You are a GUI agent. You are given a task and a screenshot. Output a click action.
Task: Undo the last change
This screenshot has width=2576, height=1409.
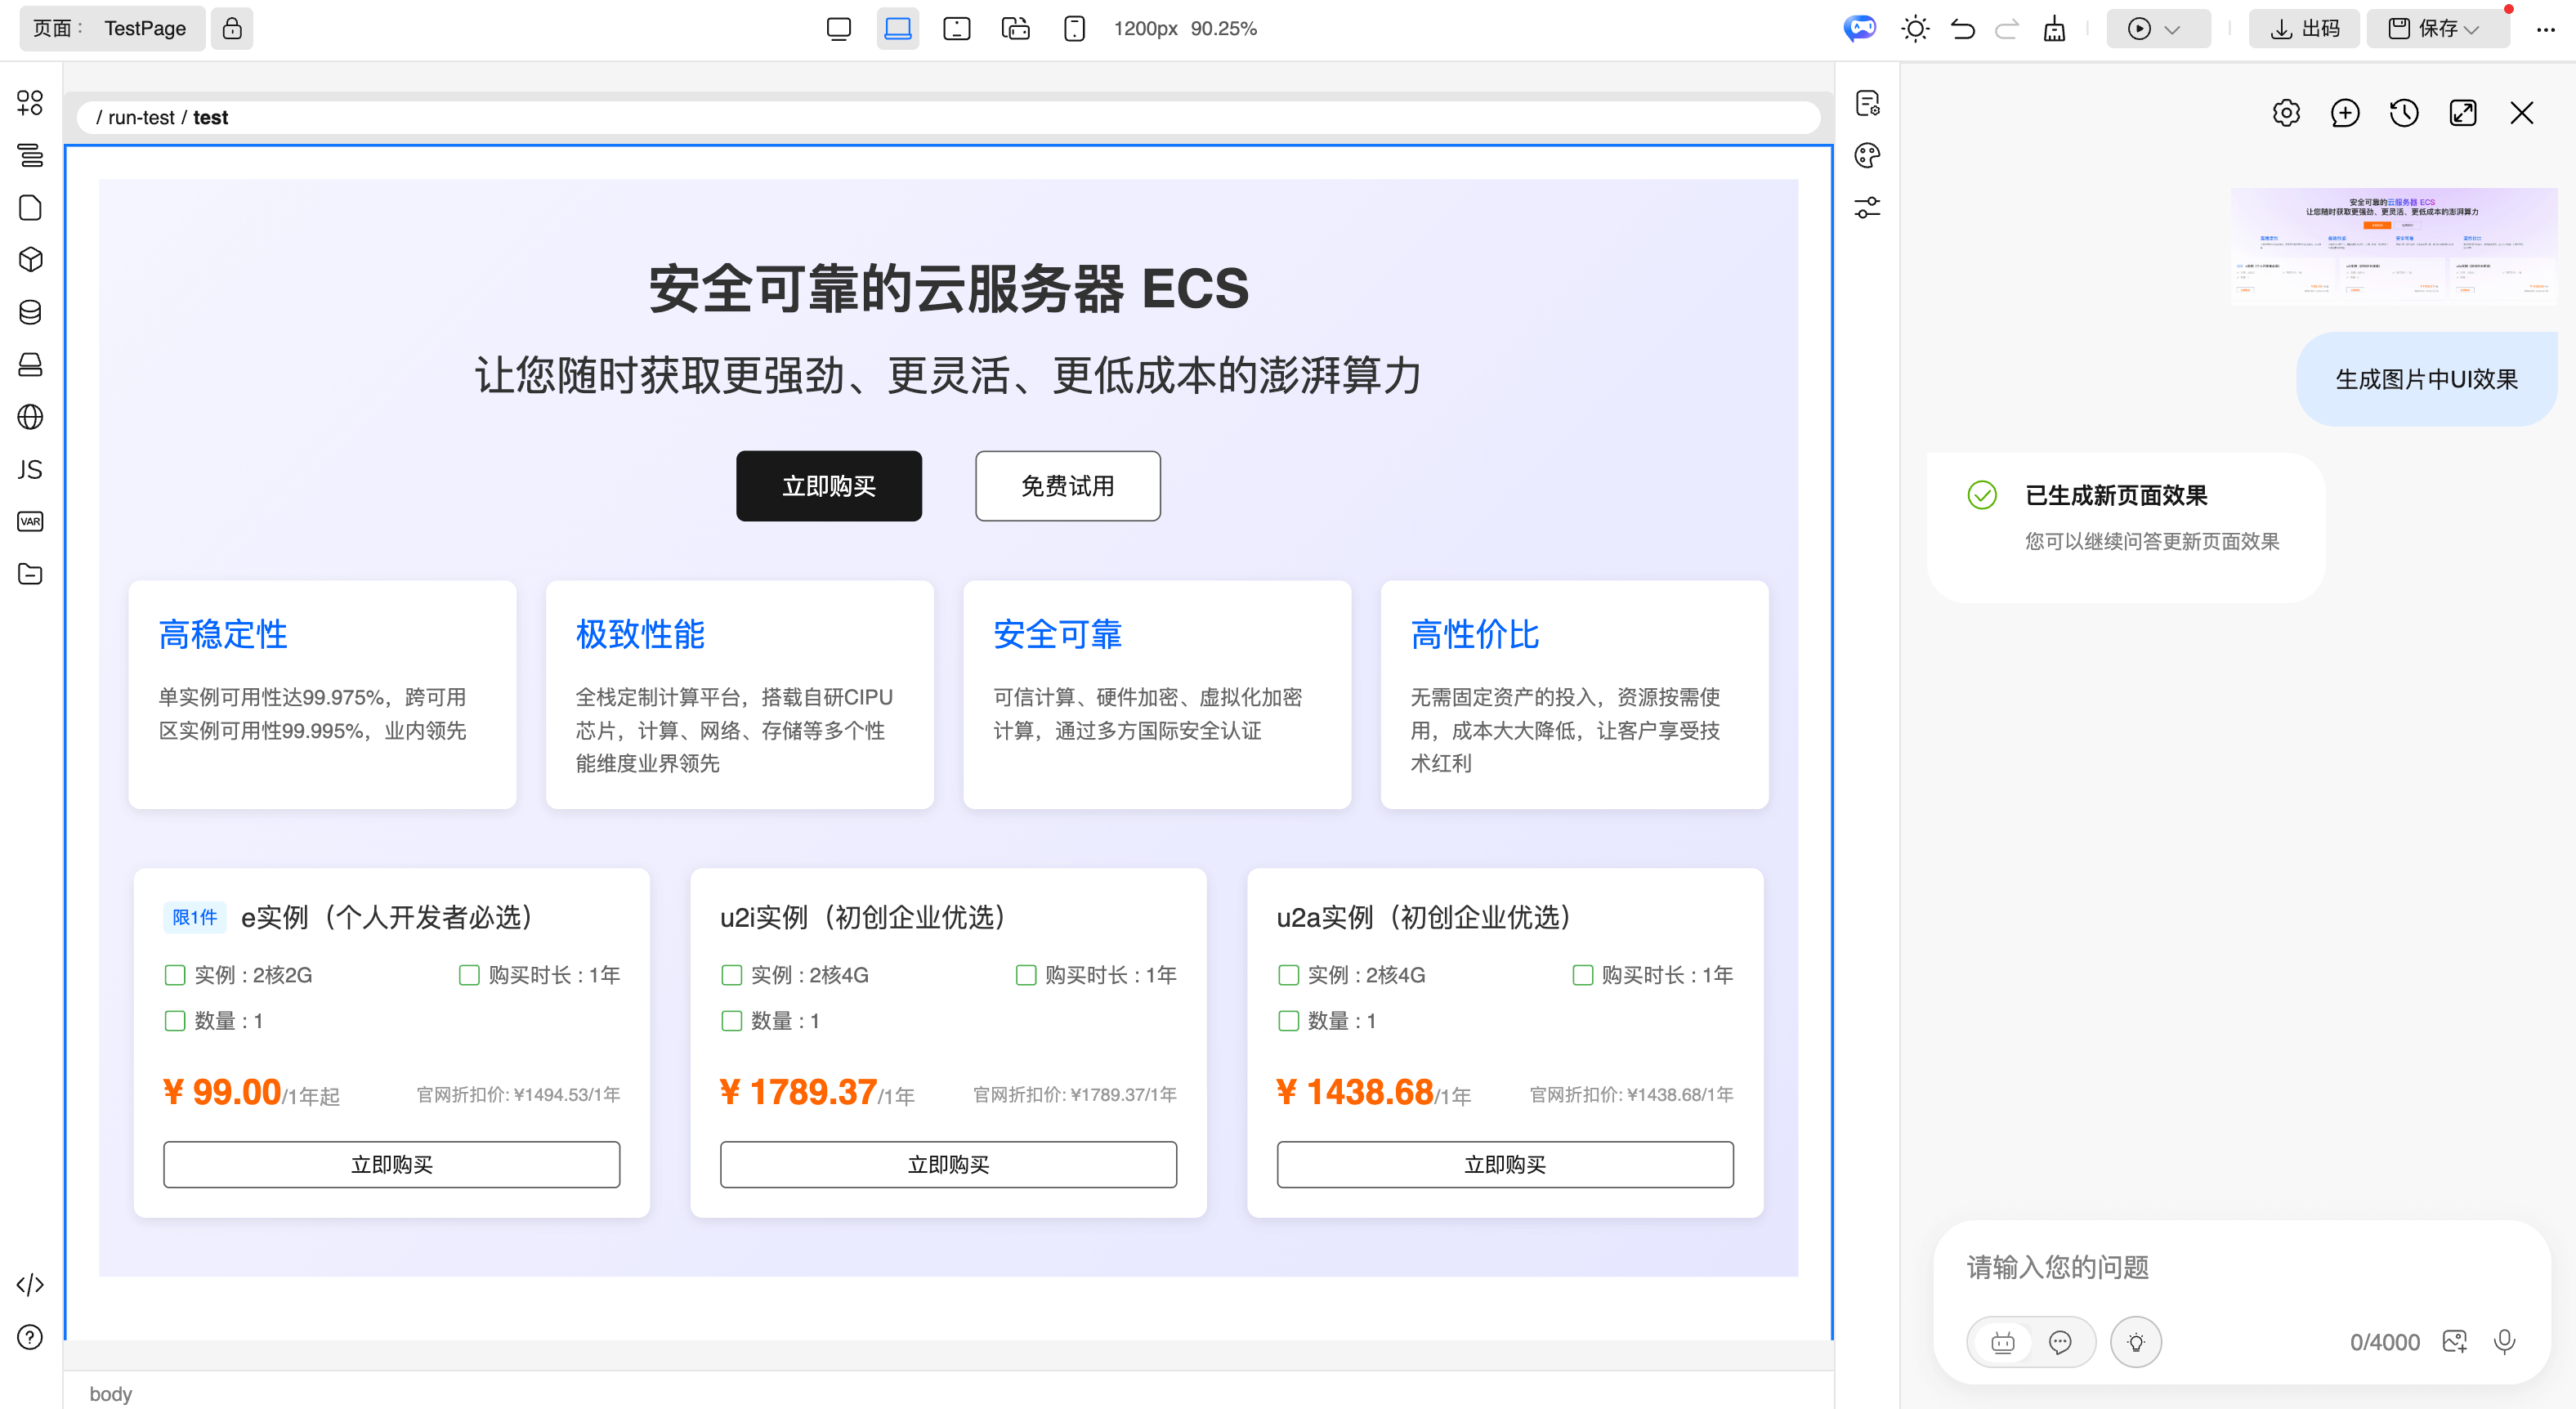pos(1962,28)
